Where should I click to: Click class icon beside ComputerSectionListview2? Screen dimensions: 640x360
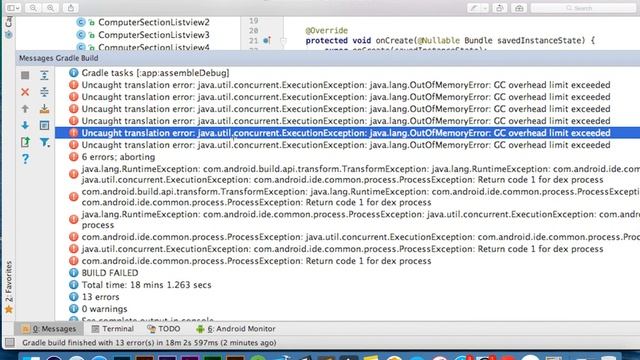click(x=81, y=22)
